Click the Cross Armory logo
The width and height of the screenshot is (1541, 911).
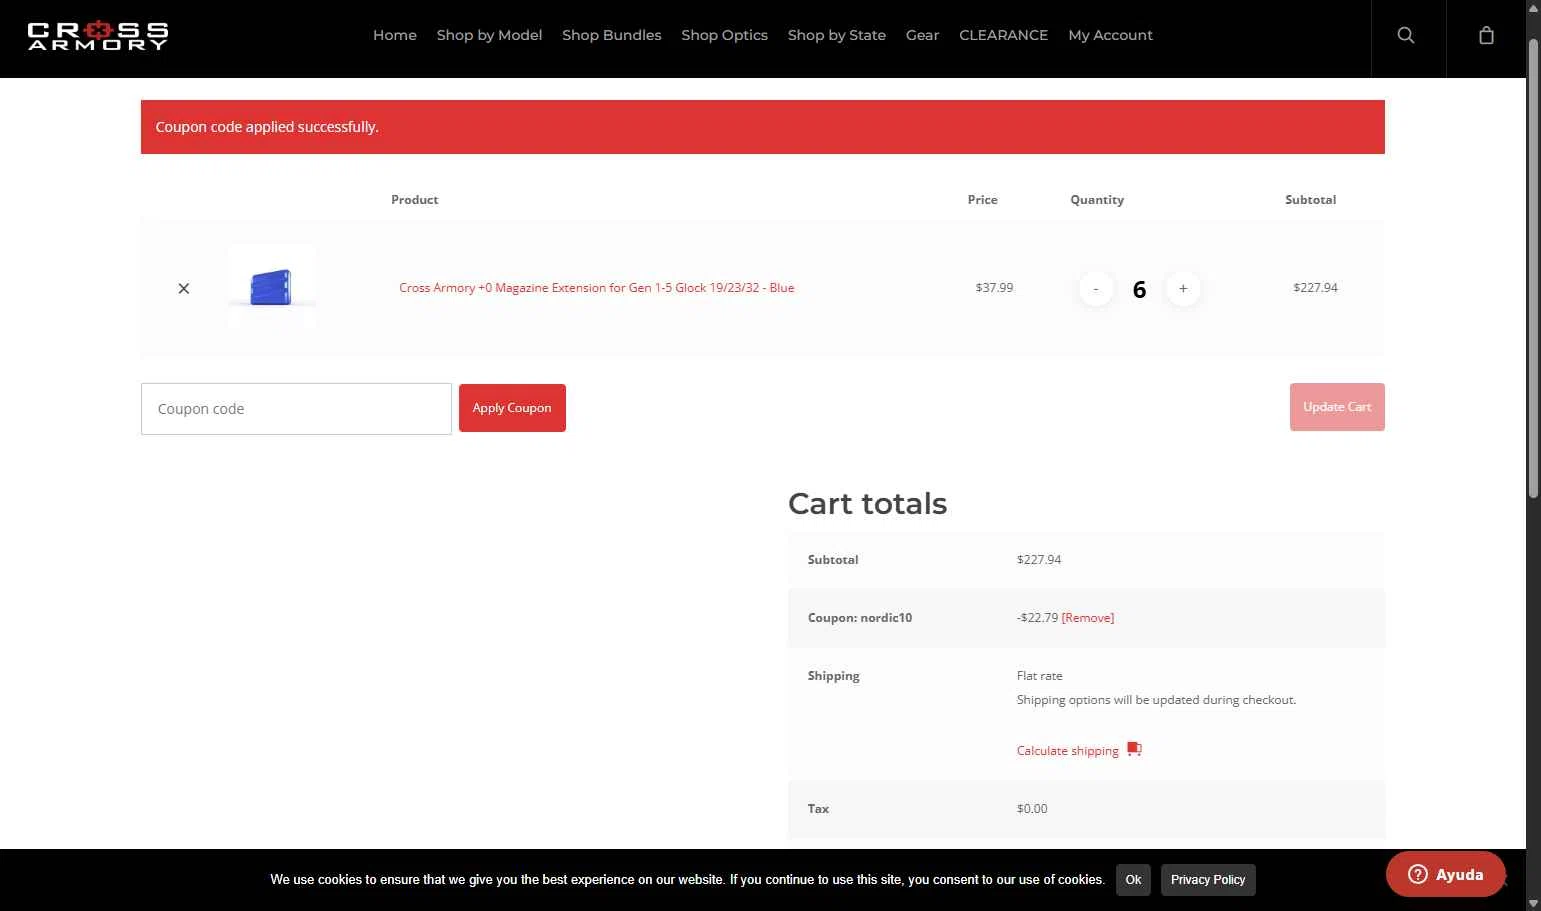point(98,36)
